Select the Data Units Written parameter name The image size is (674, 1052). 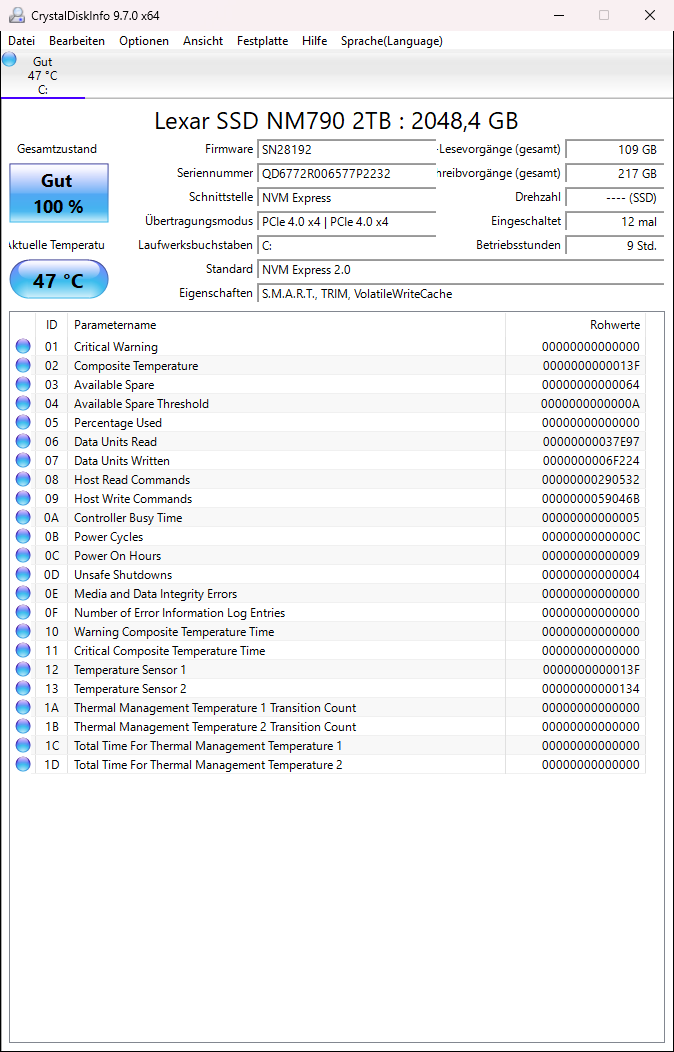pos(122,461)
